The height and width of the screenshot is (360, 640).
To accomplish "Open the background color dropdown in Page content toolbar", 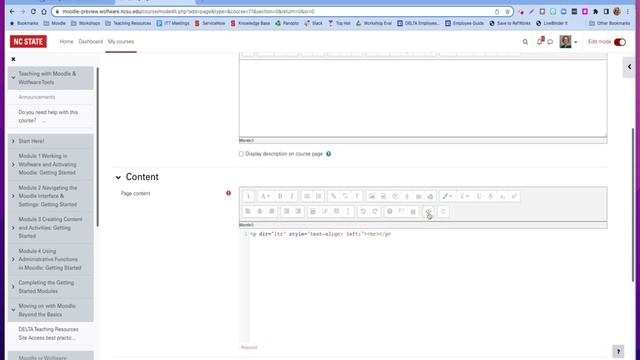I will [x=464, y=196].
